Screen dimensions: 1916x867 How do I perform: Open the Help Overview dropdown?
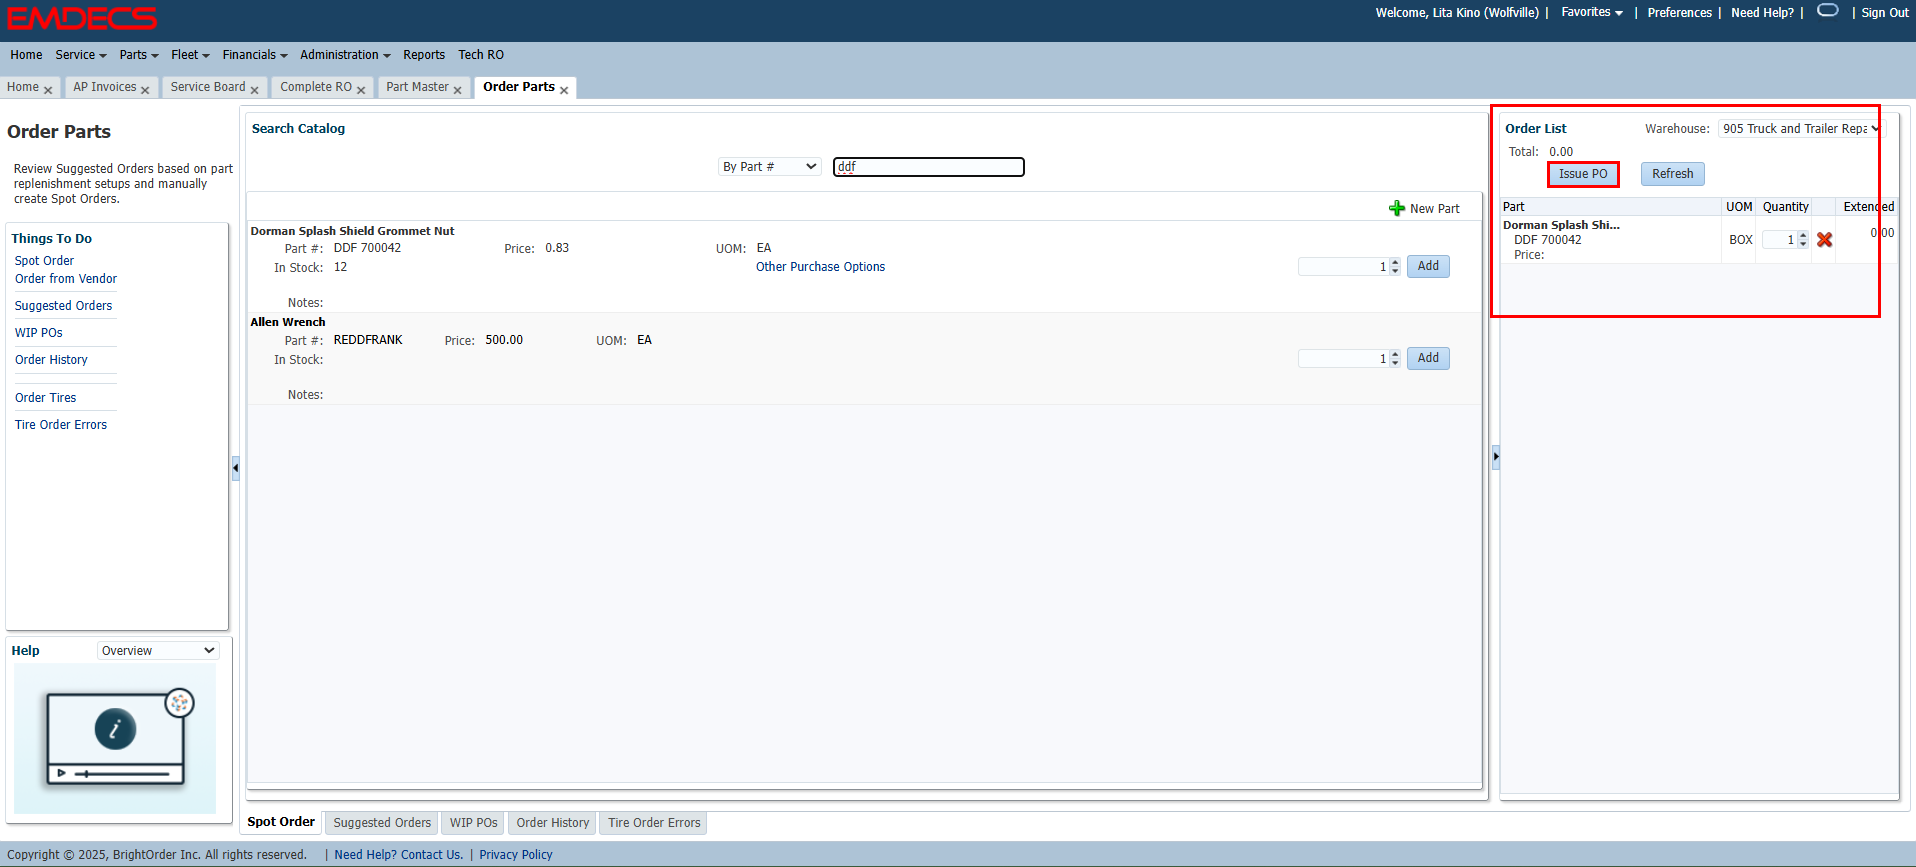(x=158, y=651)
